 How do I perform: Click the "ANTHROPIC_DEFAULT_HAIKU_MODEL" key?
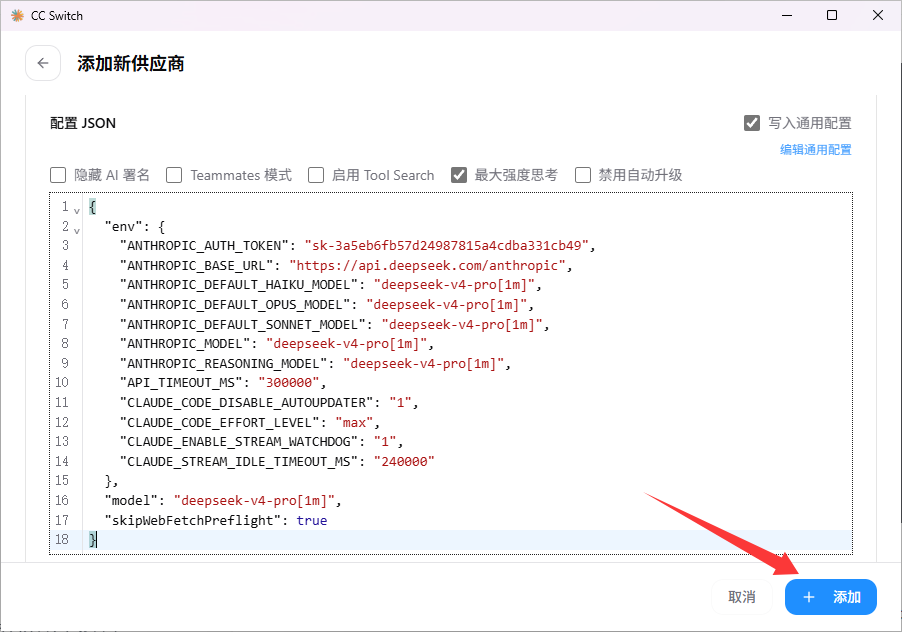pyautogui.click(x=239, y=285)
